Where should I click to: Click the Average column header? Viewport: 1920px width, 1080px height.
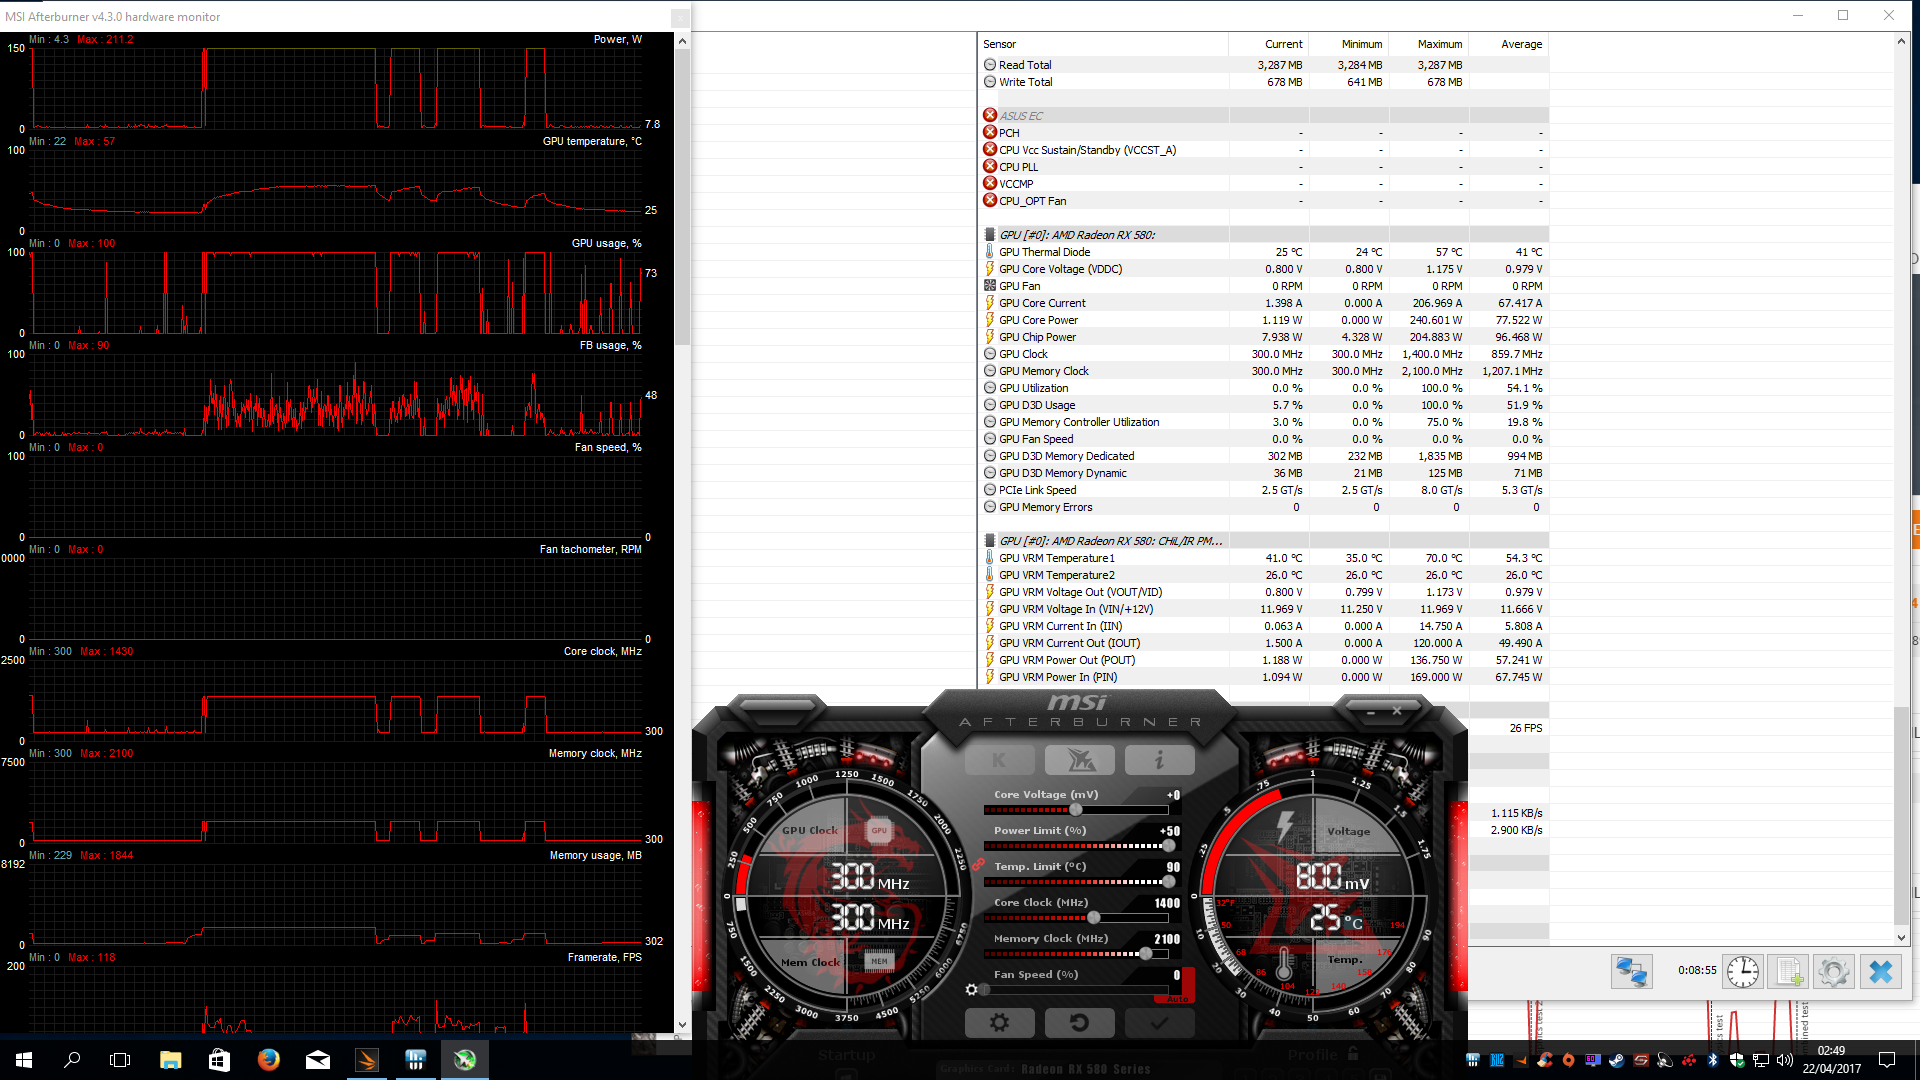pos(1509,44)
